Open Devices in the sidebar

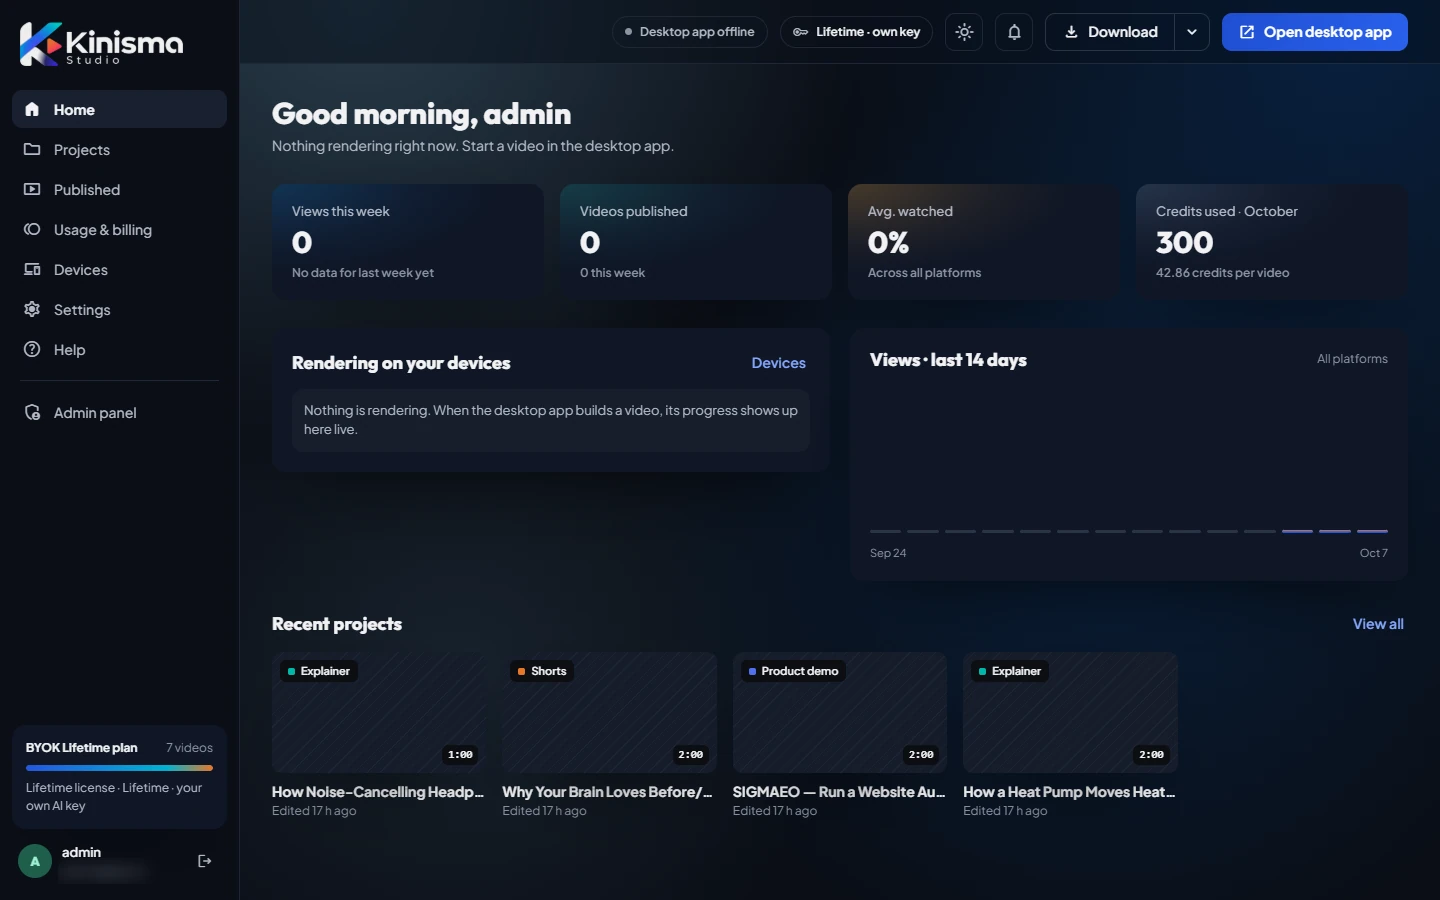119,269
